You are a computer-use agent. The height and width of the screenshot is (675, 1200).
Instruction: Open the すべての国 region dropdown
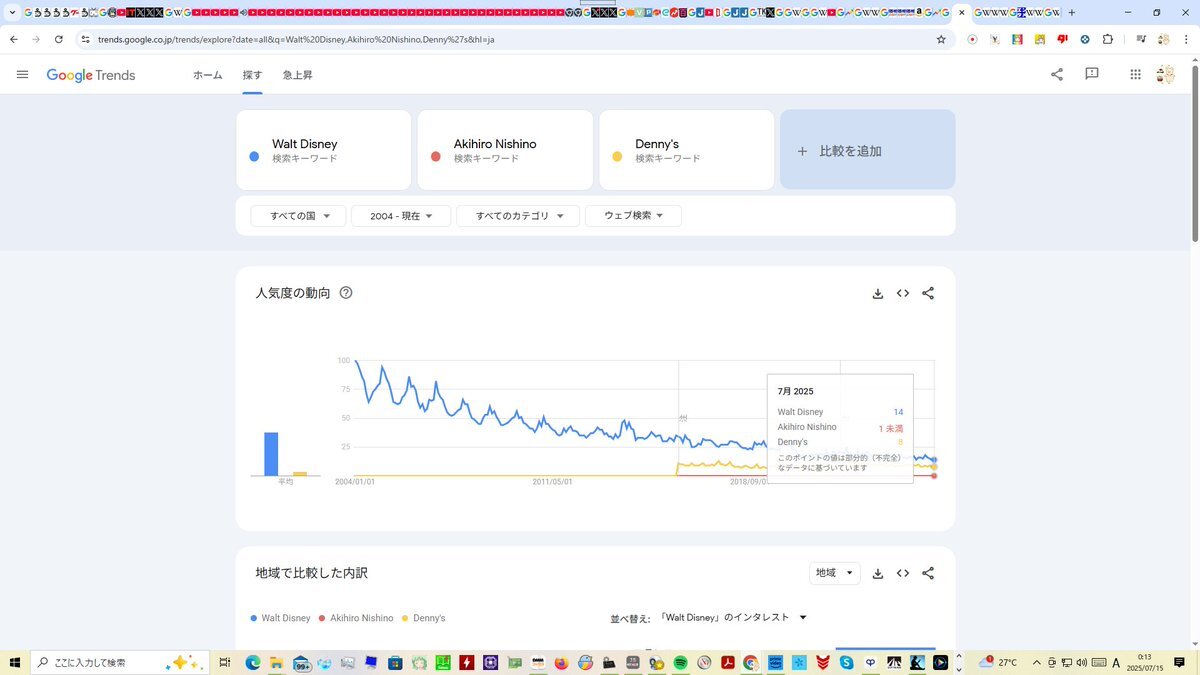(299, 216)
